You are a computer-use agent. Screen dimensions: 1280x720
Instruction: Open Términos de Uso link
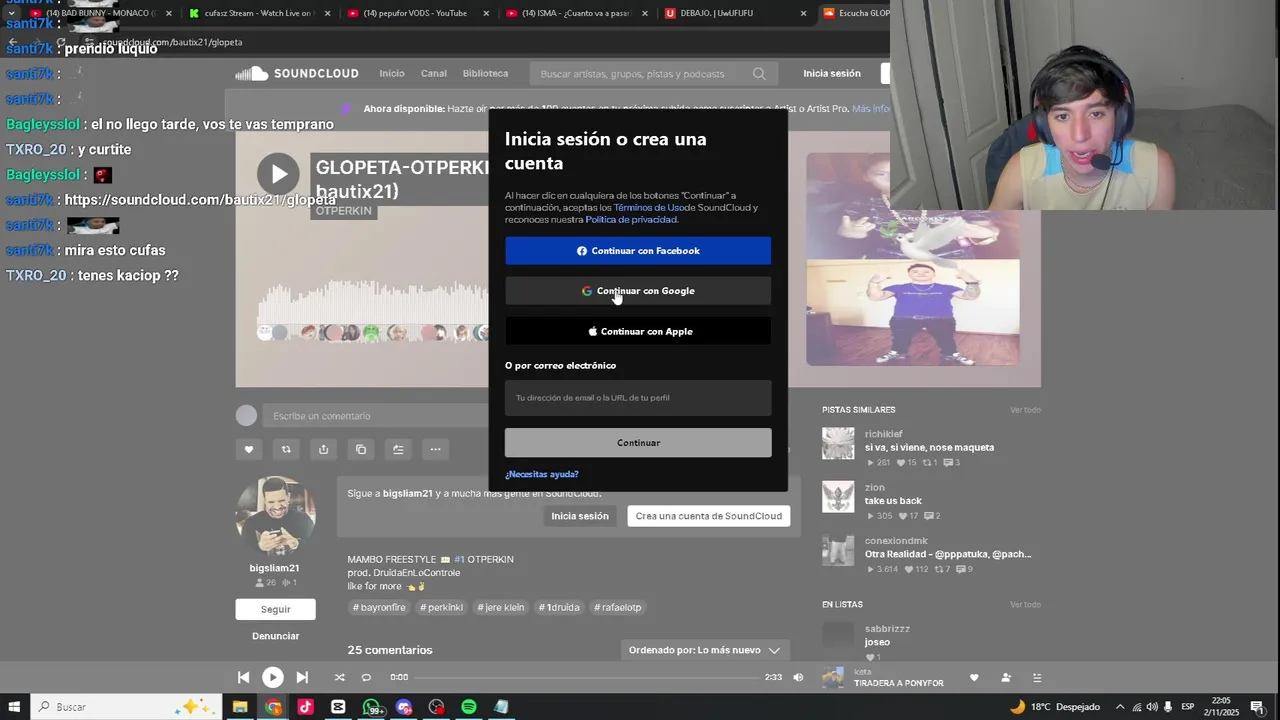click(x=649, y=208)
